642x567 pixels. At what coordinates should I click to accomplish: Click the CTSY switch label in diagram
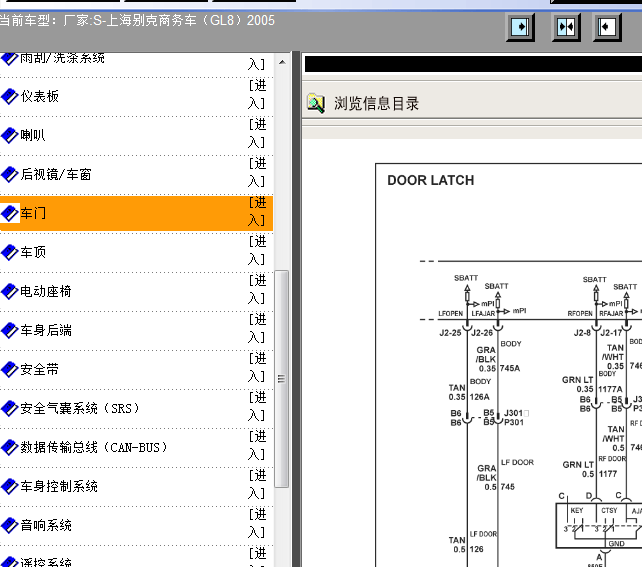tap(609, 511)
